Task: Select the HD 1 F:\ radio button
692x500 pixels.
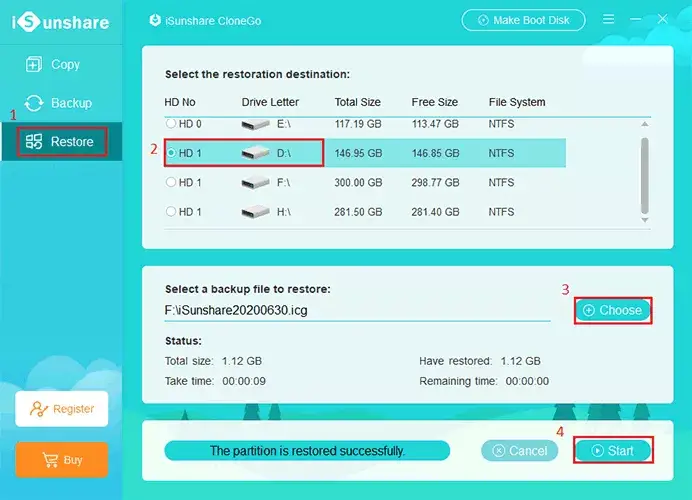Action: click(171, 182)
